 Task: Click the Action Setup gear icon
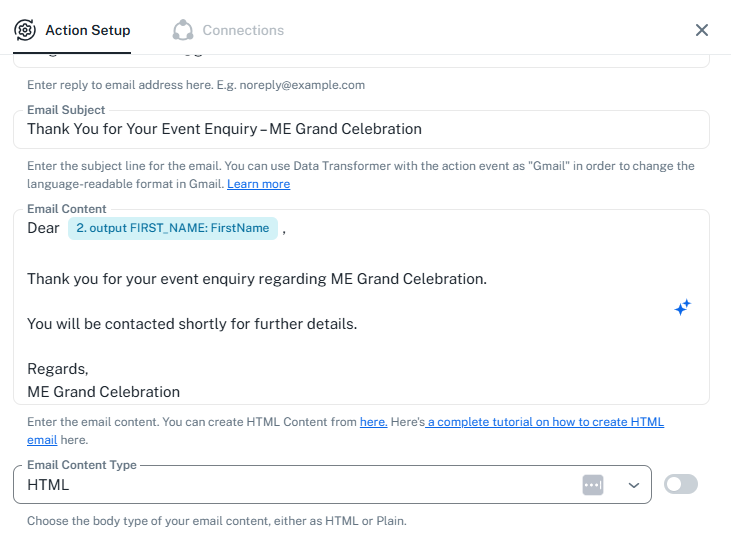tap(25, 30)
